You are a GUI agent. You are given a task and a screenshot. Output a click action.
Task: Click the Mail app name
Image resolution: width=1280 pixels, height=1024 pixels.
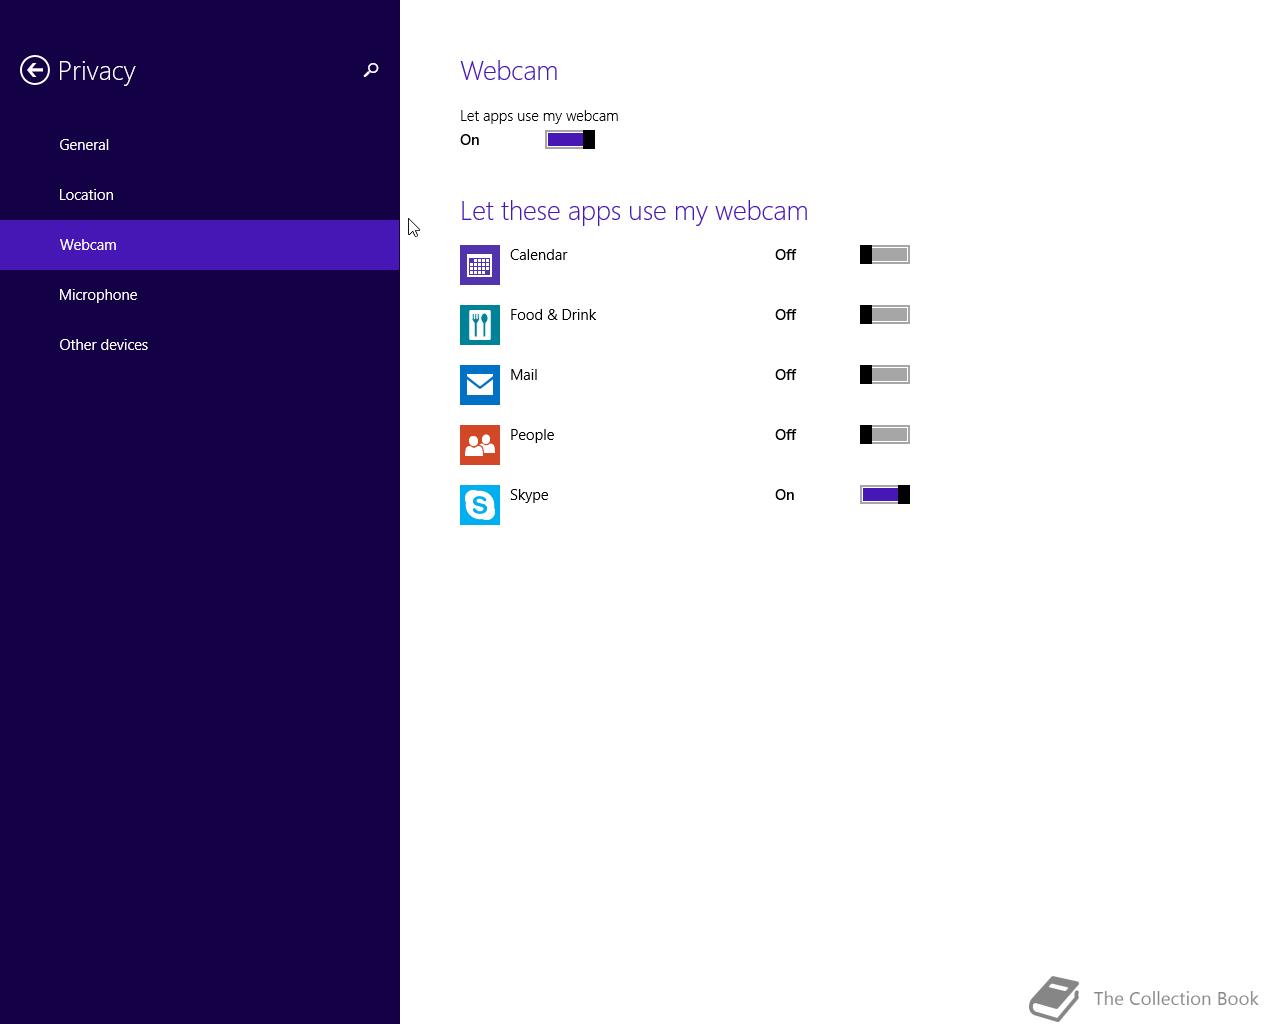[x=524, y=375]
